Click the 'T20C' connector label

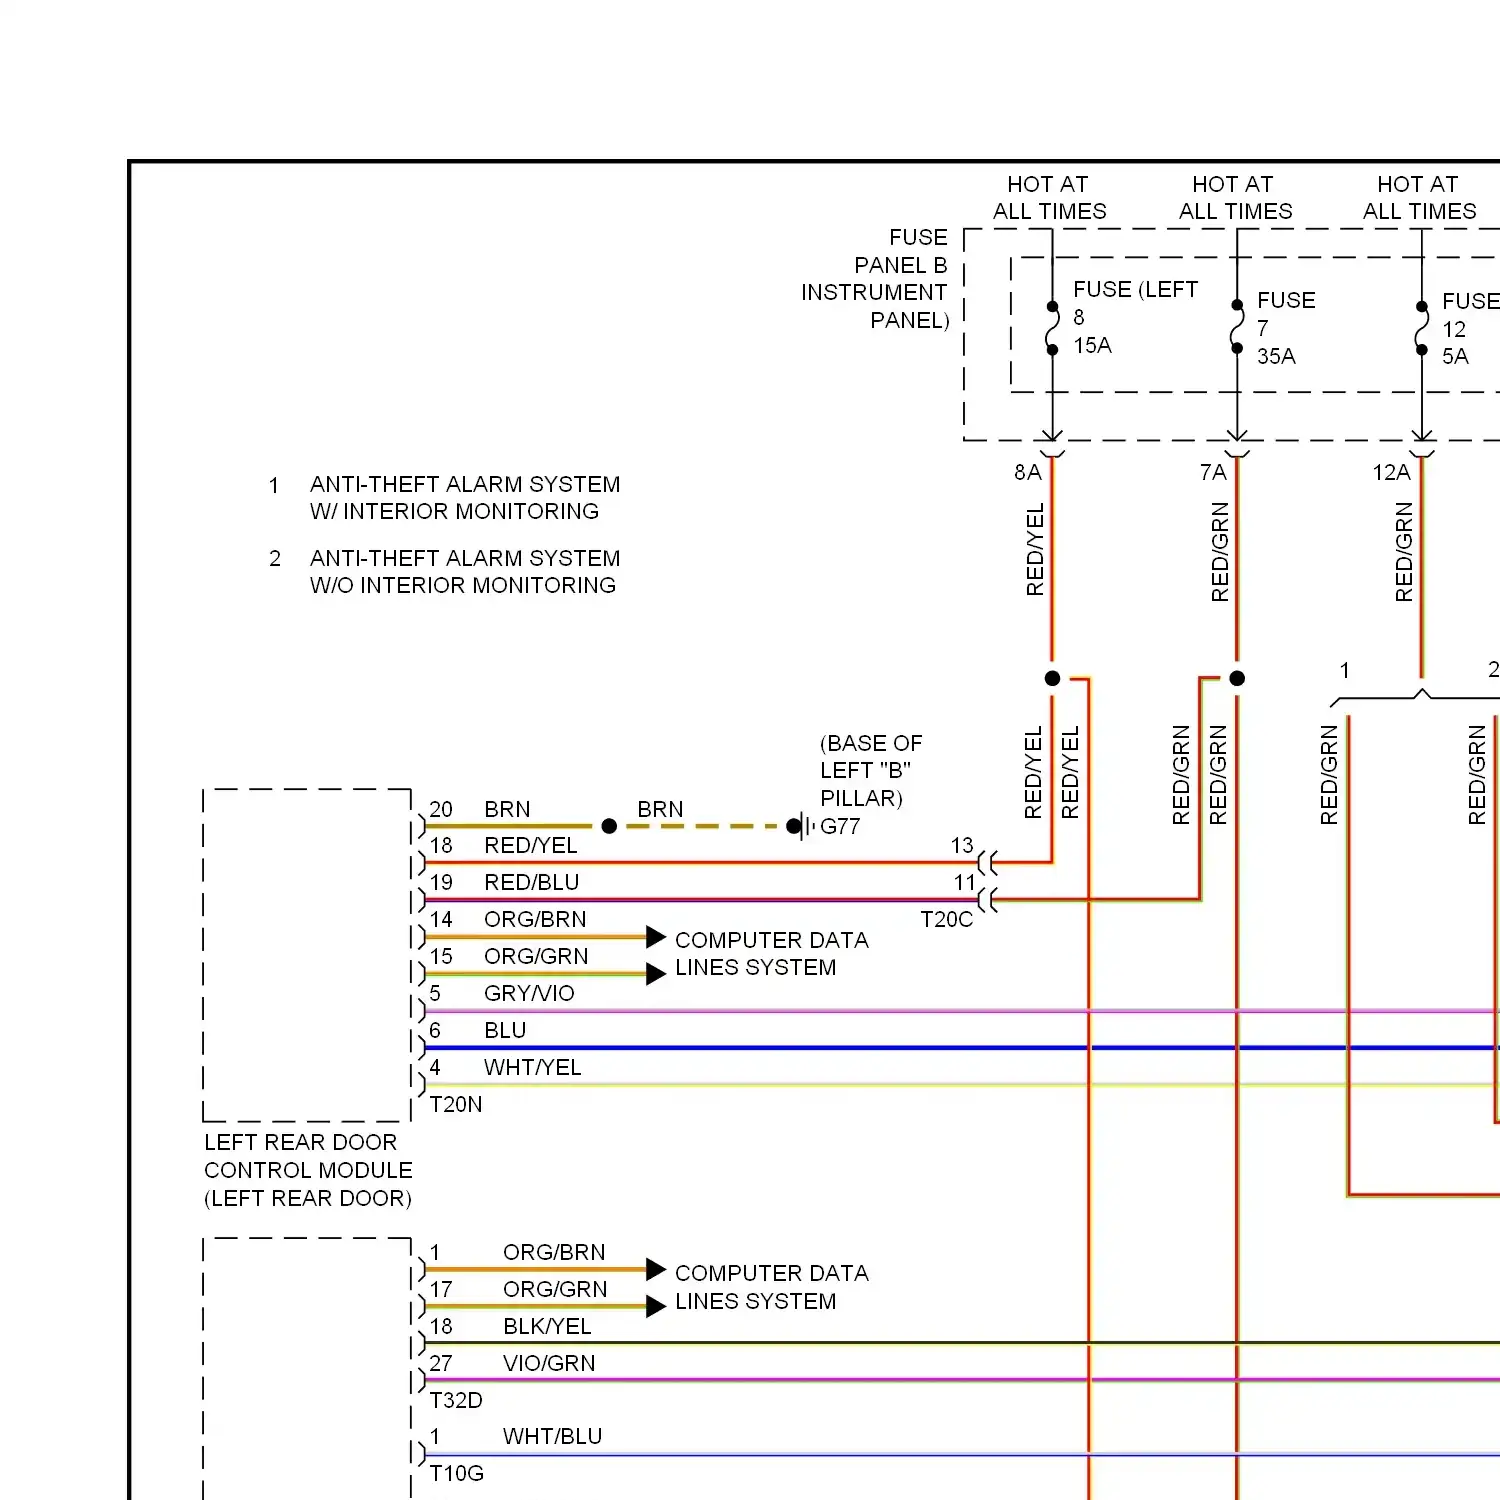point(947,919)
